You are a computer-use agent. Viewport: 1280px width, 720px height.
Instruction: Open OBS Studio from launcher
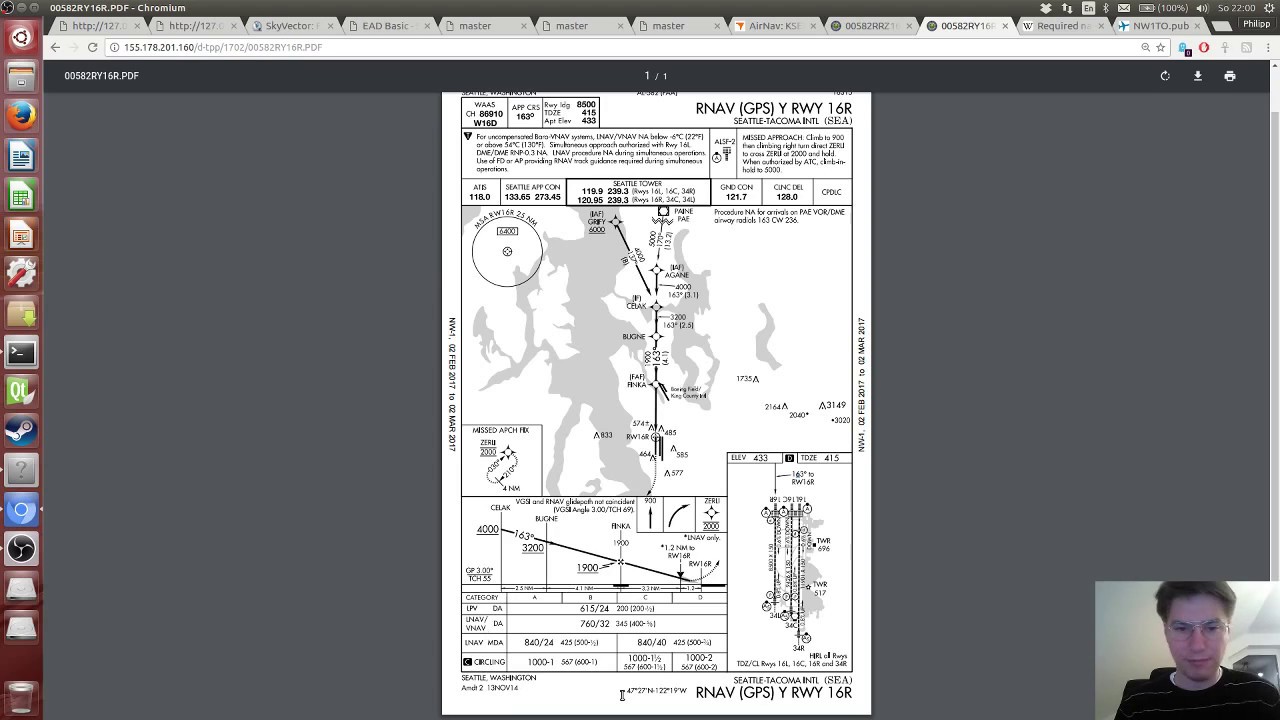point(21,549)
